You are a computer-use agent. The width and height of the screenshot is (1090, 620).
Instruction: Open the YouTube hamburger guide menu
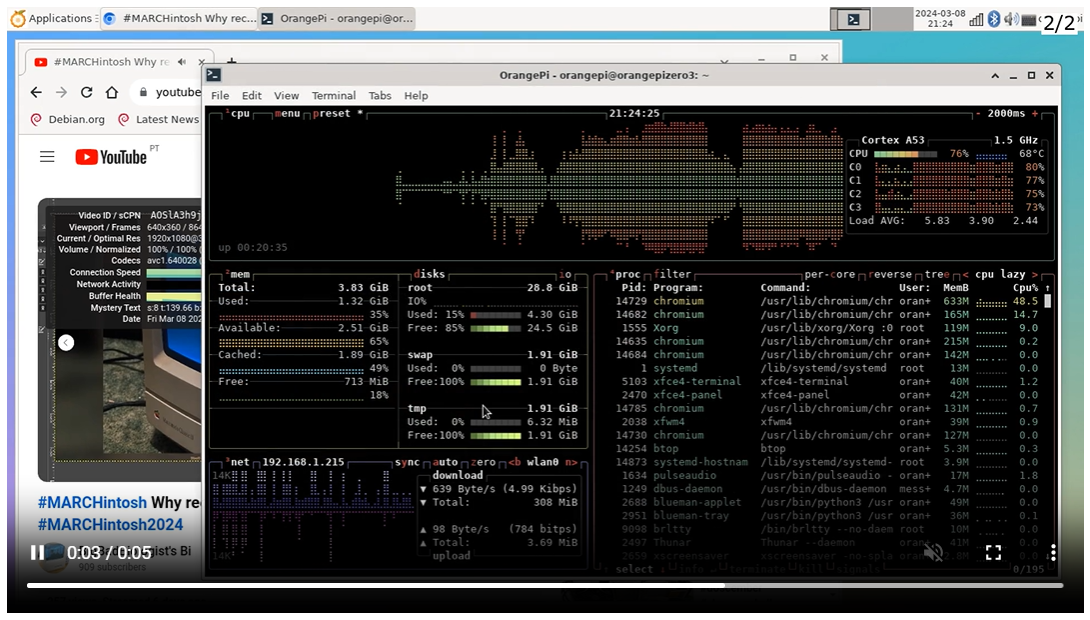coord(47,156)
